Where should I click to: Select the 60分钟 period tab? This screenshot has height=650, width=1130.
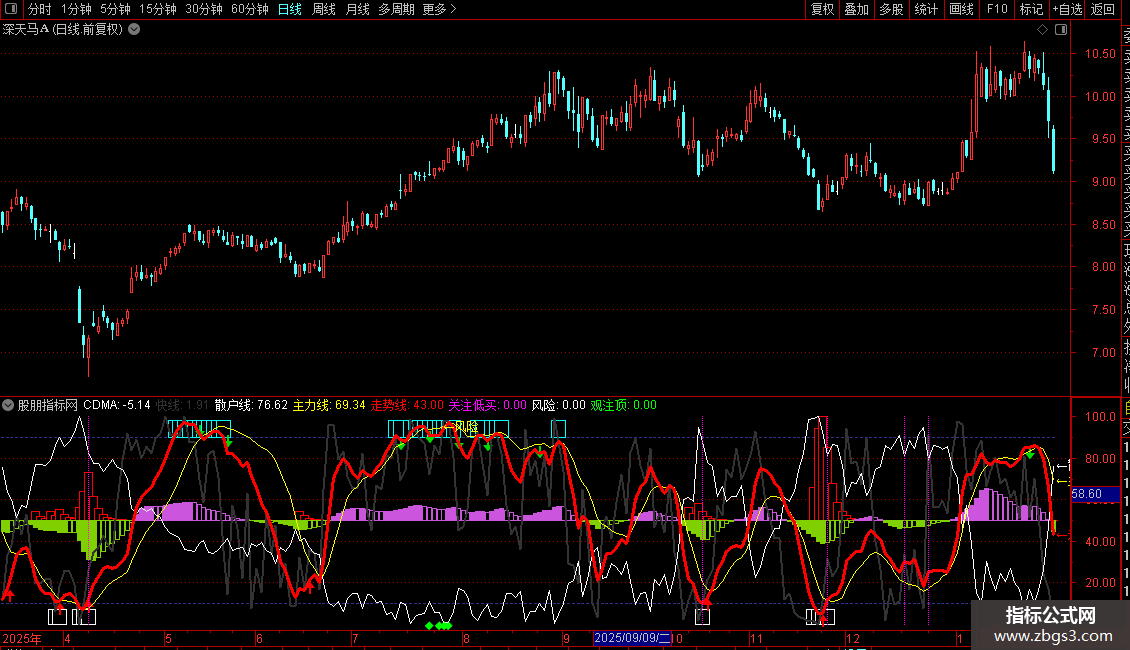tap(250, 9)
